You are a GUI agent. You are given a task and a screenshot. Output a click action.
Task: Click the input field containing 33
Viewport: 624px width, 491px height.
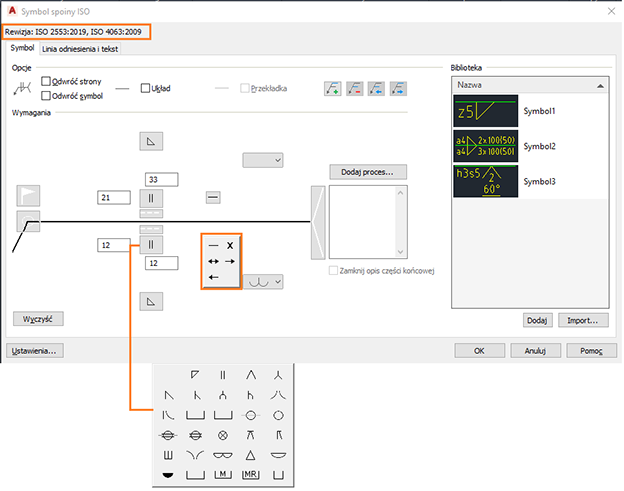[x=162, y=179]
